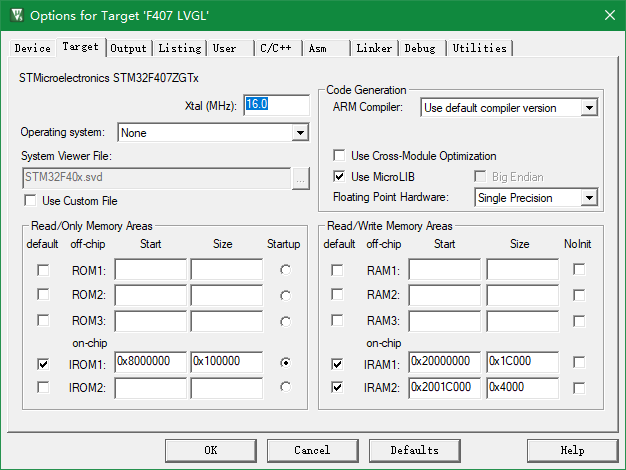The width and height of the screenshot is (626, 470).
Task: Check the ROM3 default checkbox
Action: tap(43, 320)
